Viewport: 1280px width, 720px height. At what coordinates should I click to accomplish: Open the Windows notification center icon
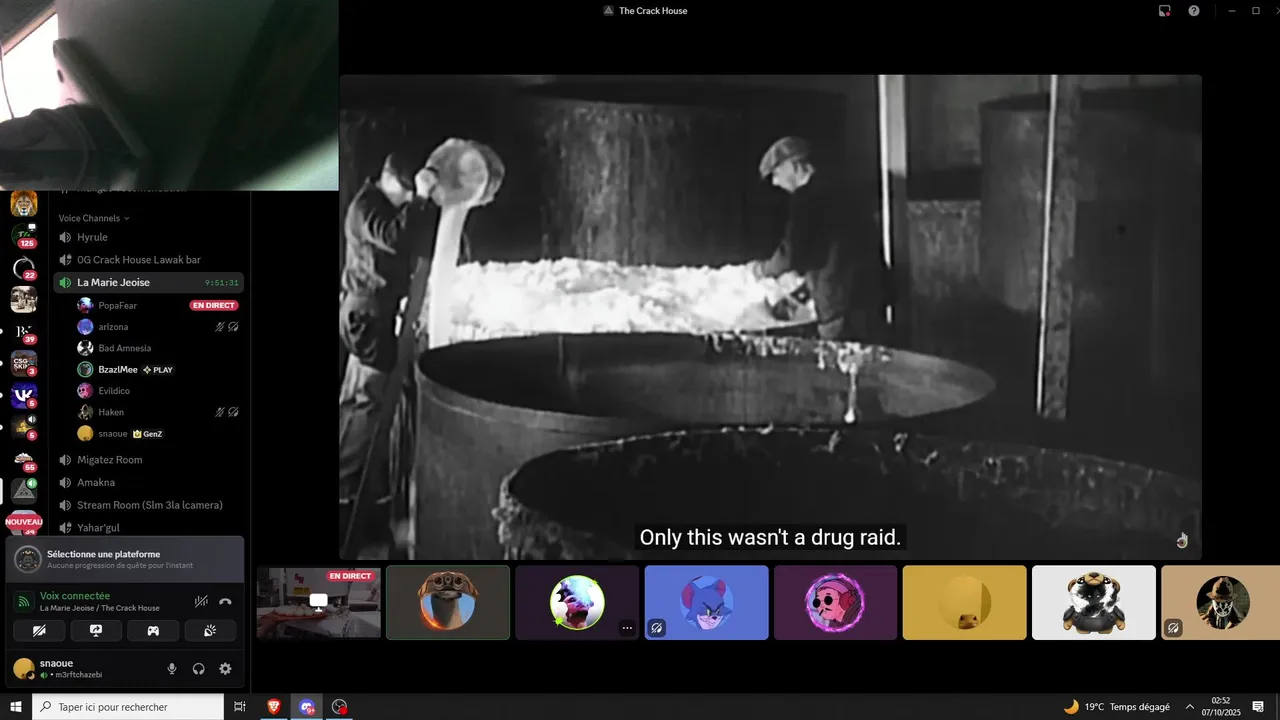tap(1258, 706)
